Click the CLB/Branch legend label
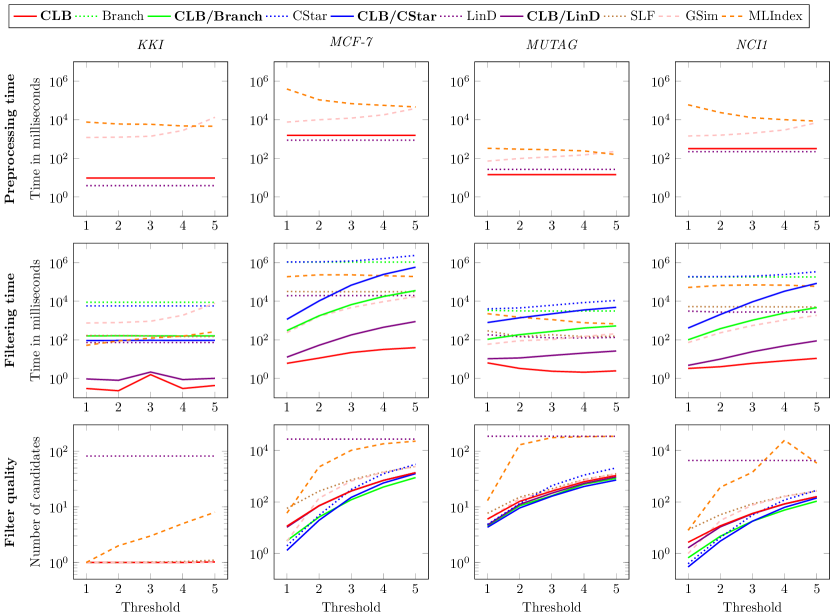The width and height of the screenshot is (830, 616). coord(218,17)
